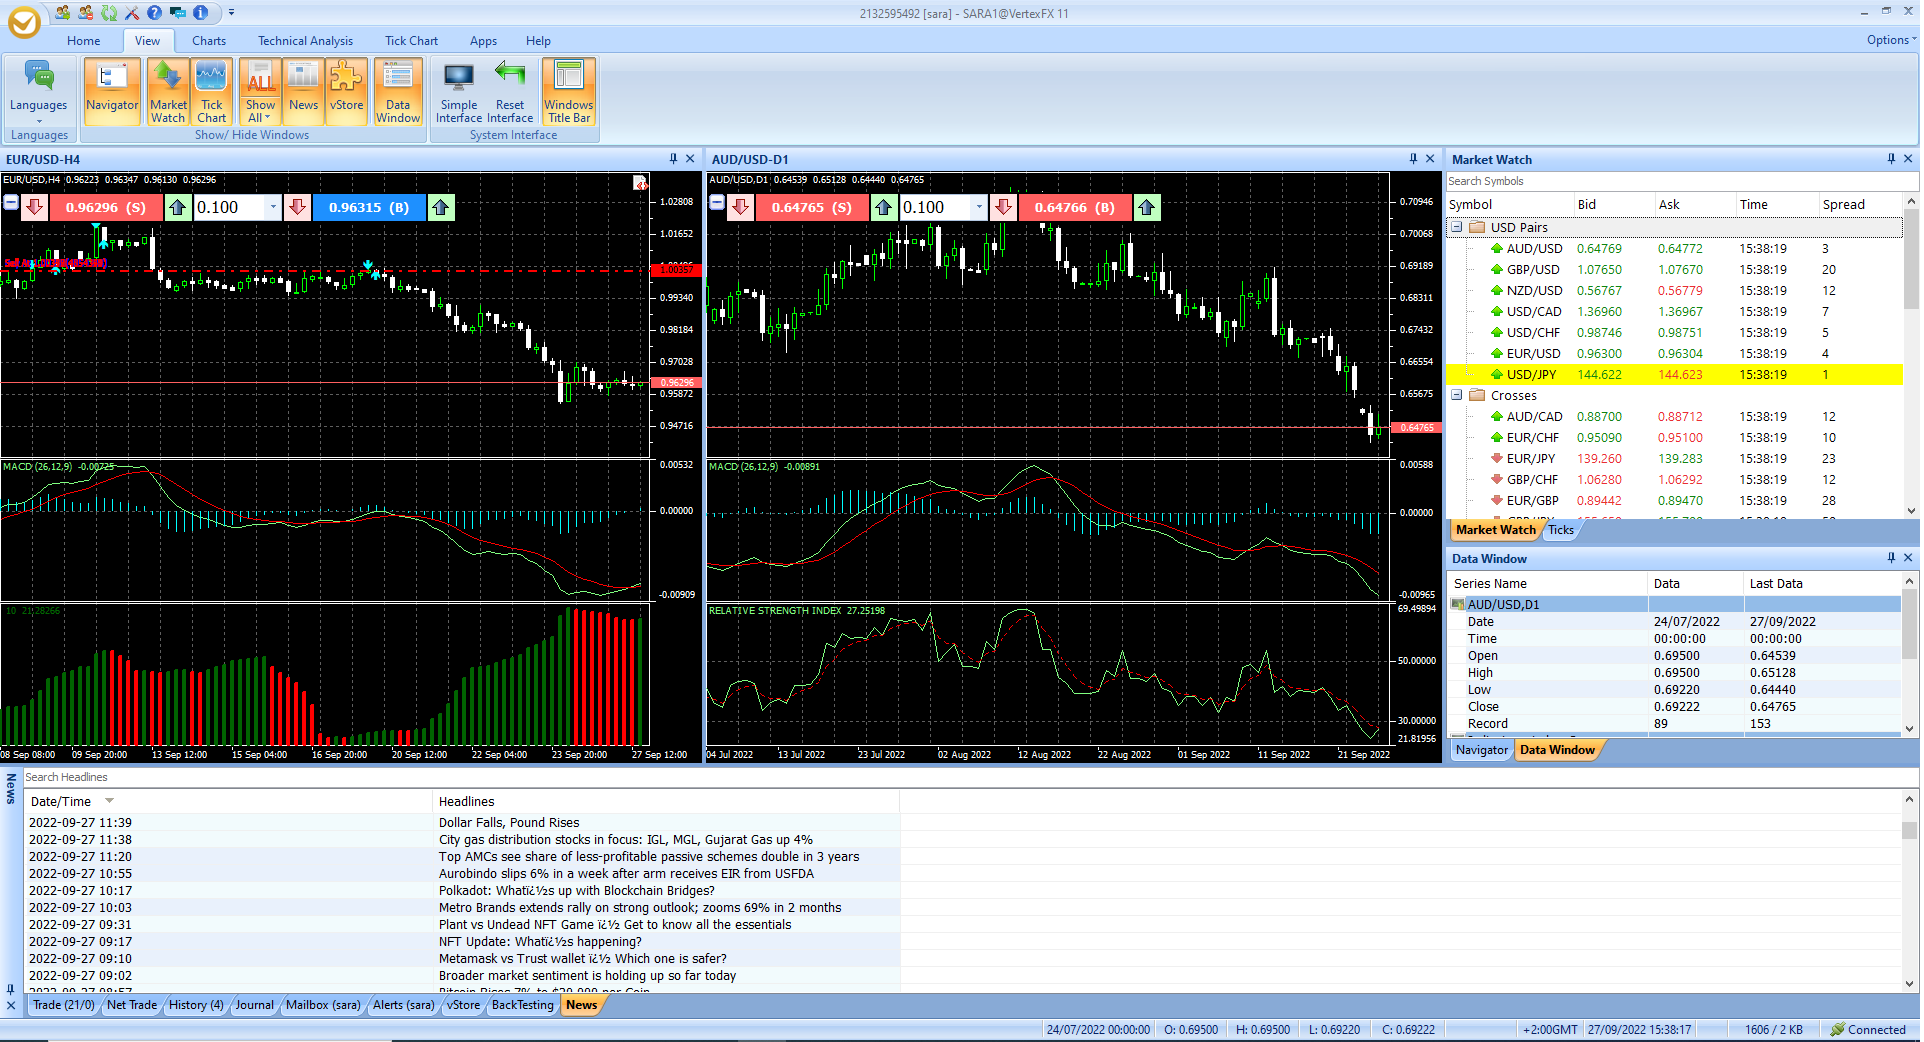The height and width of the screenshot is (1042, 1924).
Task: Switch to Simple Interface
Action: click(459, 90)
